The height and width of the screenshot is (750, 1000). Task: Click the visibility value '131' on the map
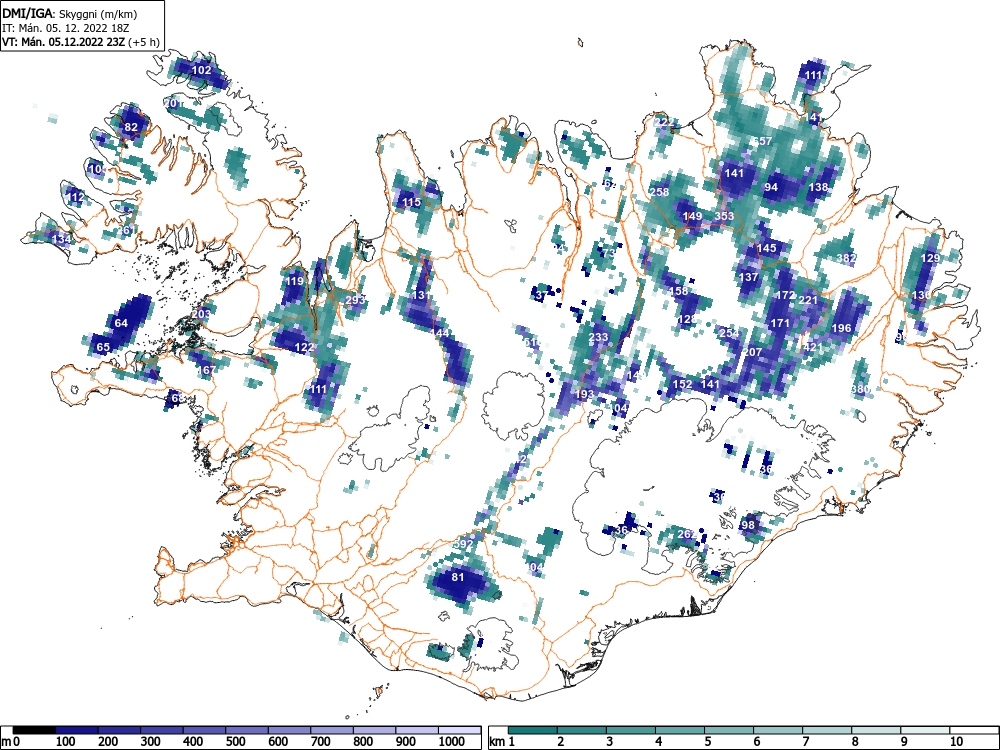pyautogui.click(x=421, y=295)
